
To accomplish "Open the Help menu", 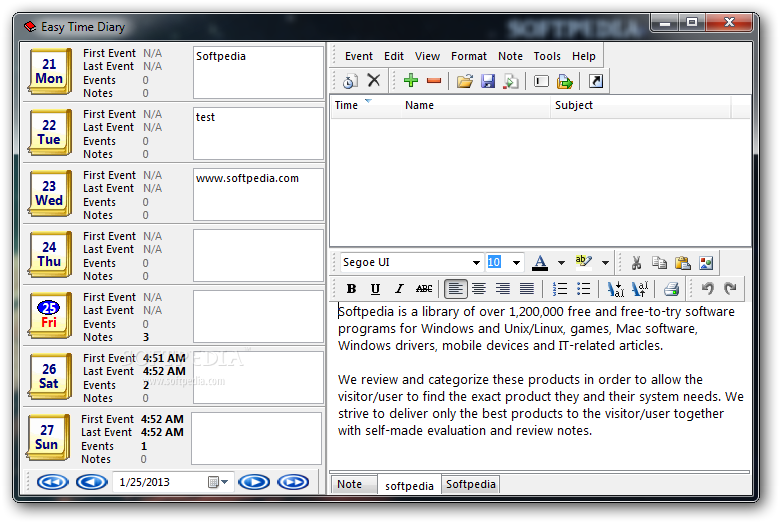I will (x=584, y=56).
